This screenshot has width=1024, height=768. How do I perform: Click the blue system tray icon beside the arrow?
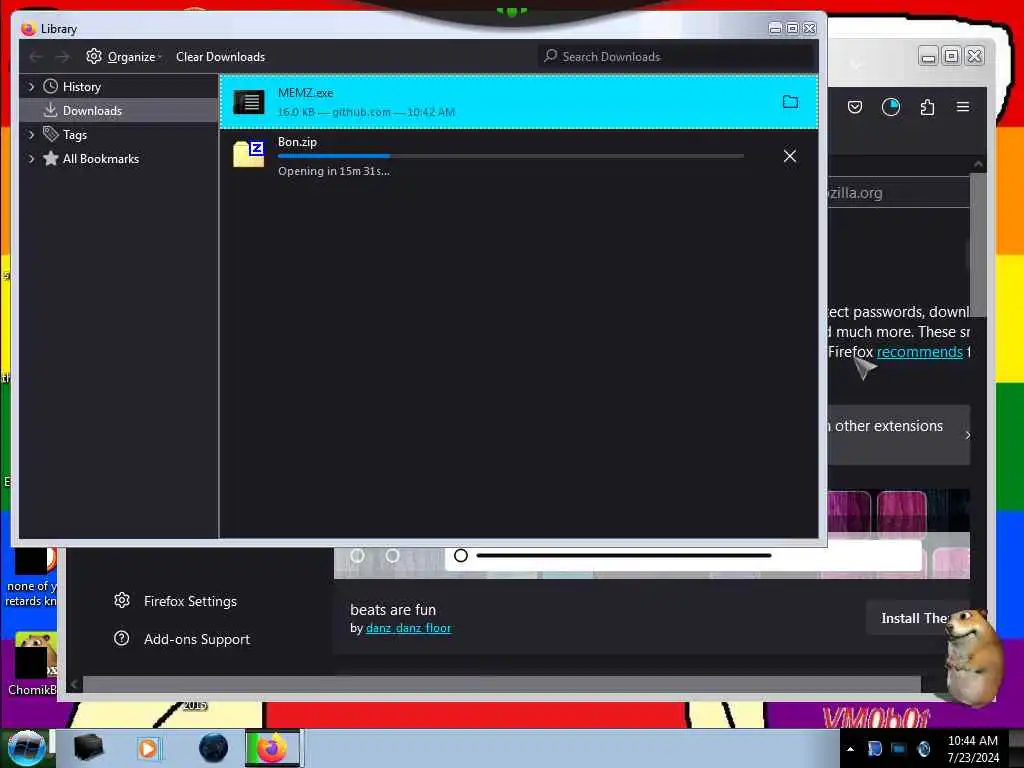tap(874, 748)
